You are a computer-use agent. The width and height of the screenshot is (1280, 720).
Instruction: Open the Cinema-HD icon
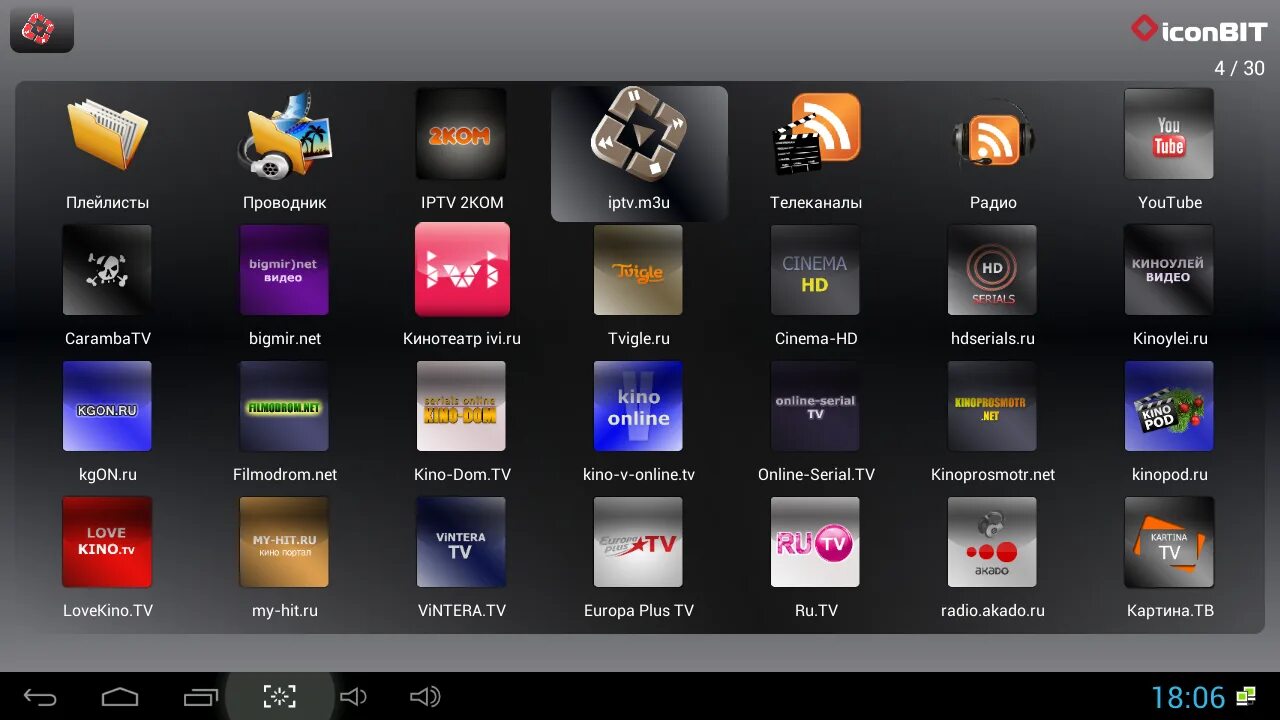(x=815, y=270)
